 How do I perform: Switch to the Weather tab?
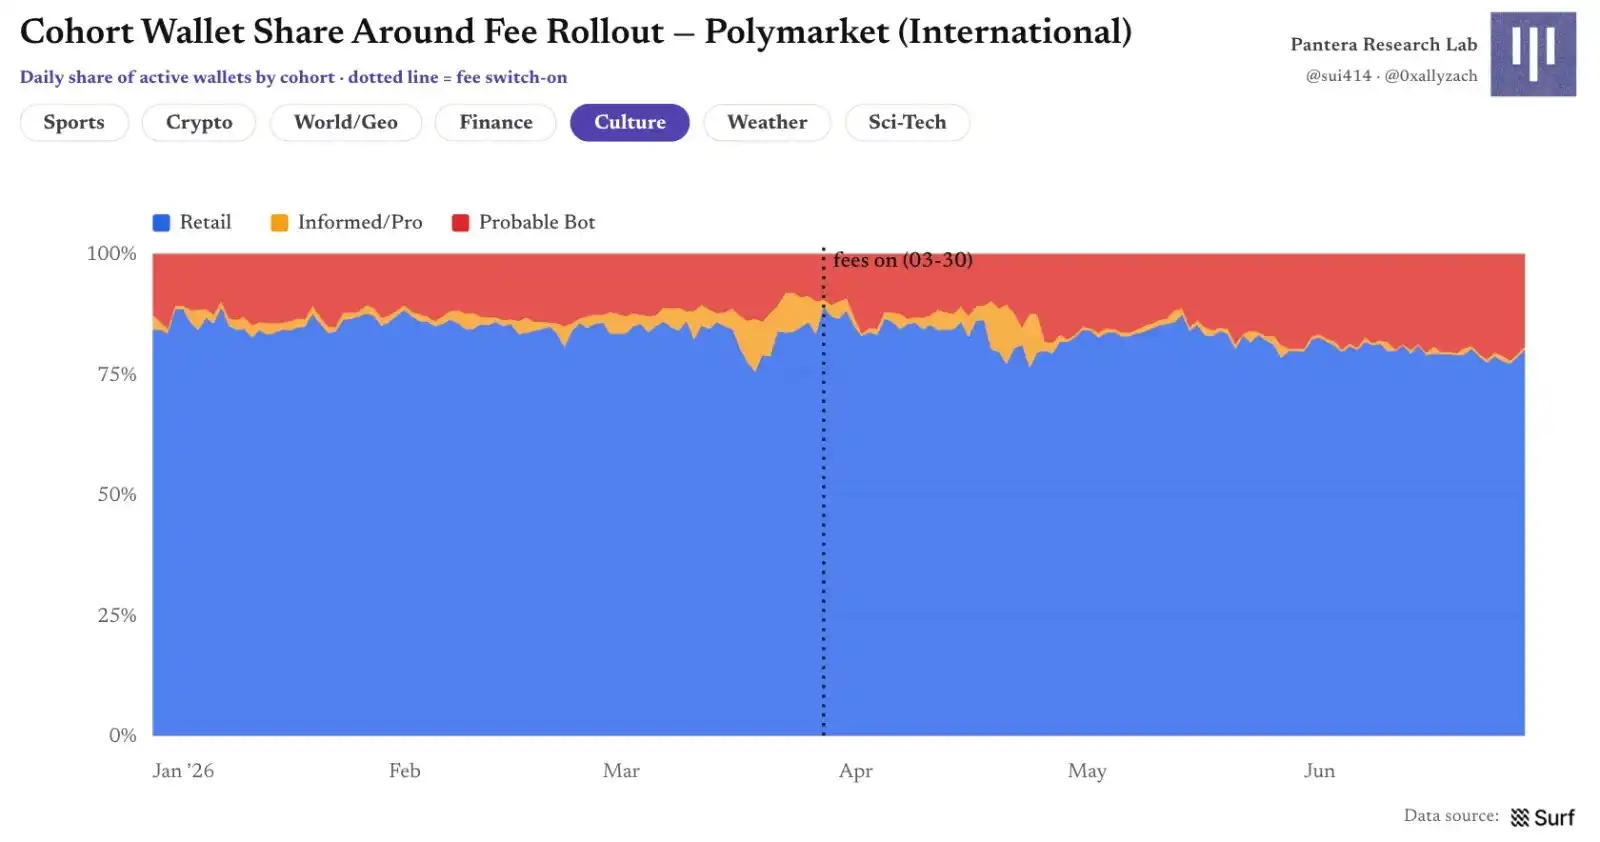point(767,122)
